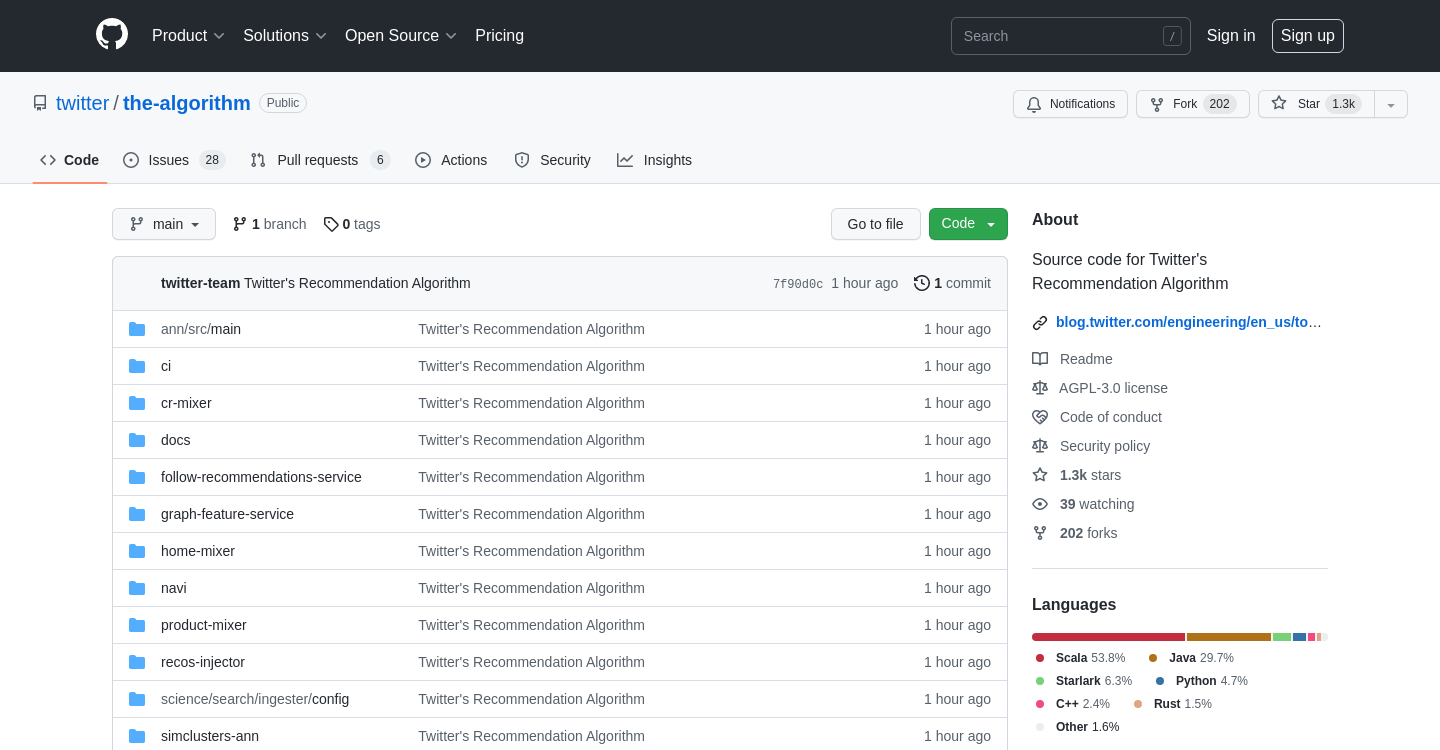
Task: Open the AGPL-3.0 license link
Action: [x=1113, y=388]
